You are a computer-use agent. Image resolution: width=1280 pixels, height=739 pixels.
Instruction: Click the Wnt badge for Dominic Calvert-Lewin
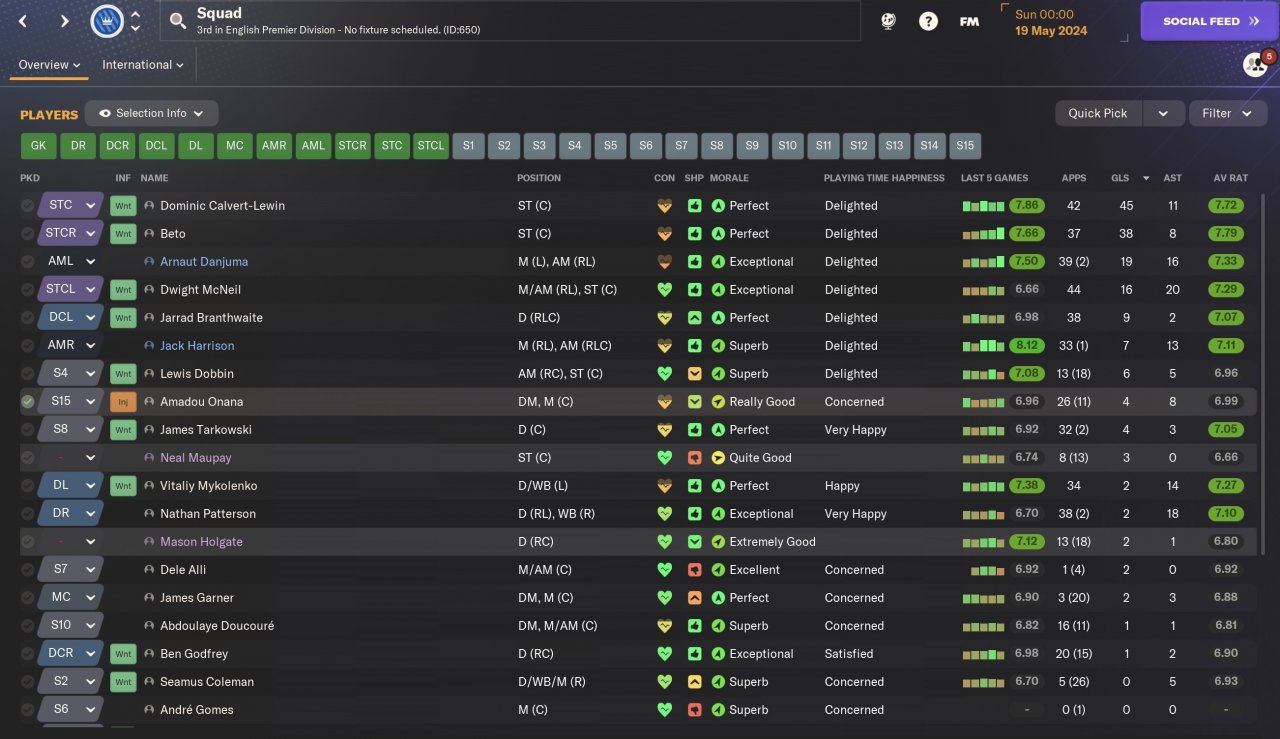pyautogui.click(x=123, y=206)
